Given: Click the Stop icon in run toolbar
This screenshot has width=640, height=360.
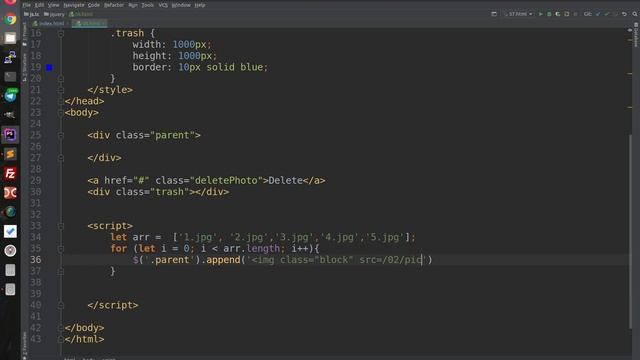Looking at the screenshot, I should (576, 14).
